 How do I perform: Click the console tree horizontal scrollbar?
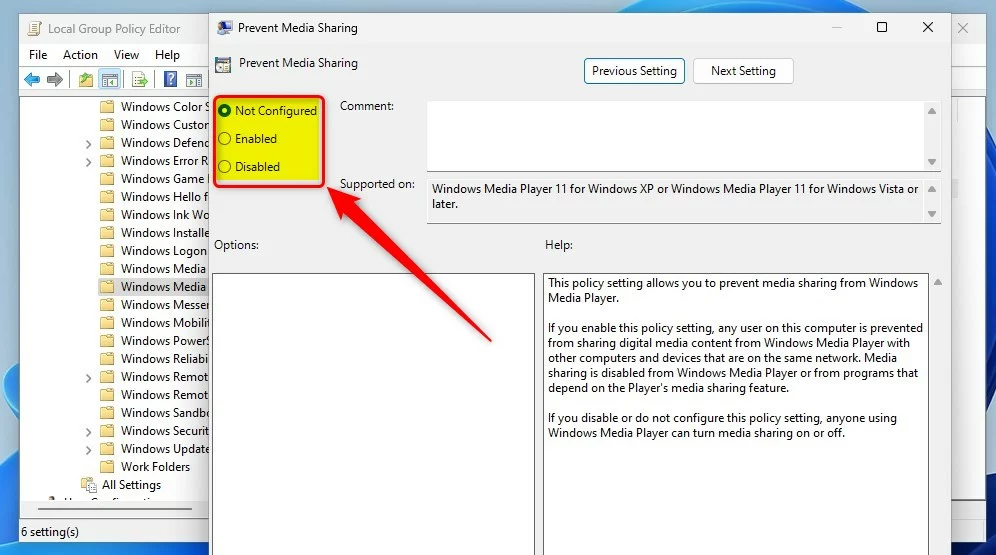tap(114, 508)
